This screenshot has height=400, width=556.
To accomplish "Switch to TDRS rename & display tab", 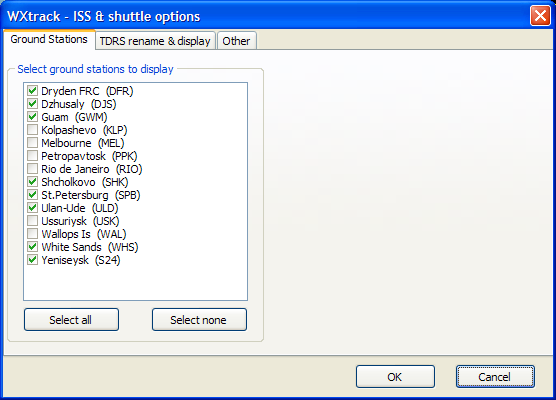I will click(x=155, y=41).
